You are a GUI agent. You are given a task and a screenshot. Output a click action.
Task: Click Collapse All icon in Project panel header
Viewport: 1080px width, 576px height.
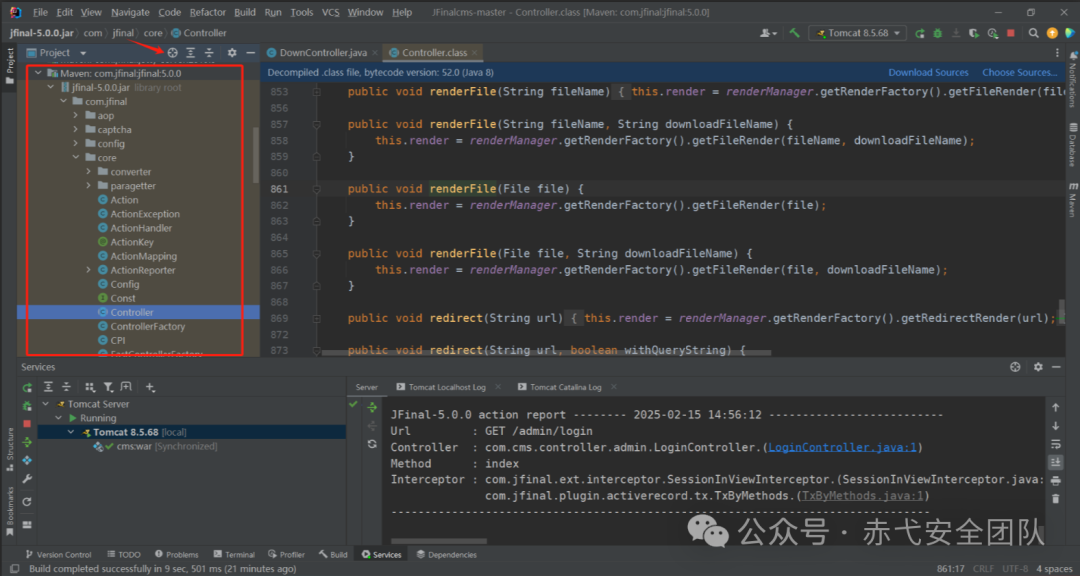click(x=209, y=52)
